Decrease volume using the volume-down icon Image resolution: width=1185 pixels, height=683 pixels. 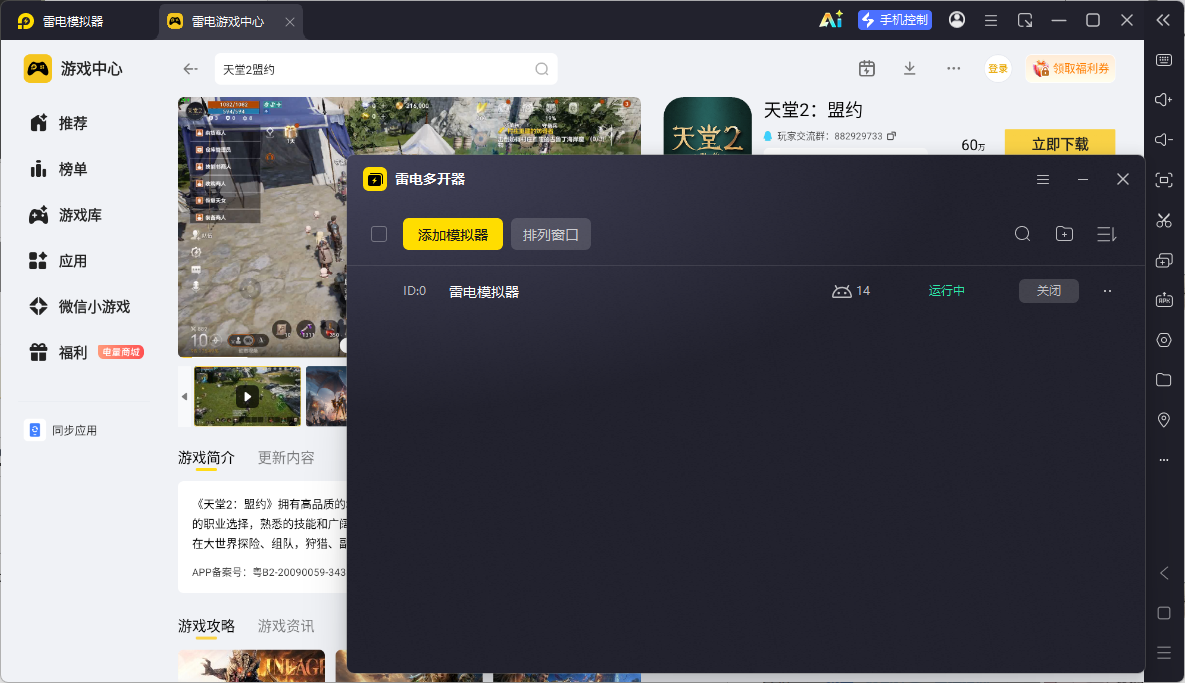click(x=1164, y=140)
